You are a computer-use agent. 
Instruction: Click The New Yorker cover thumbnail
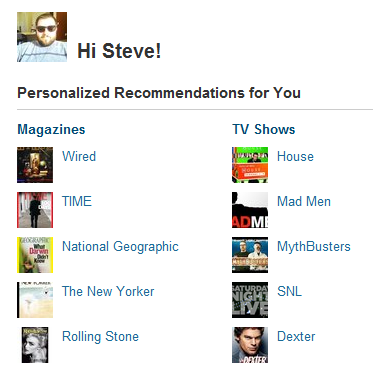pyautogui.click(x=35, y=300)
